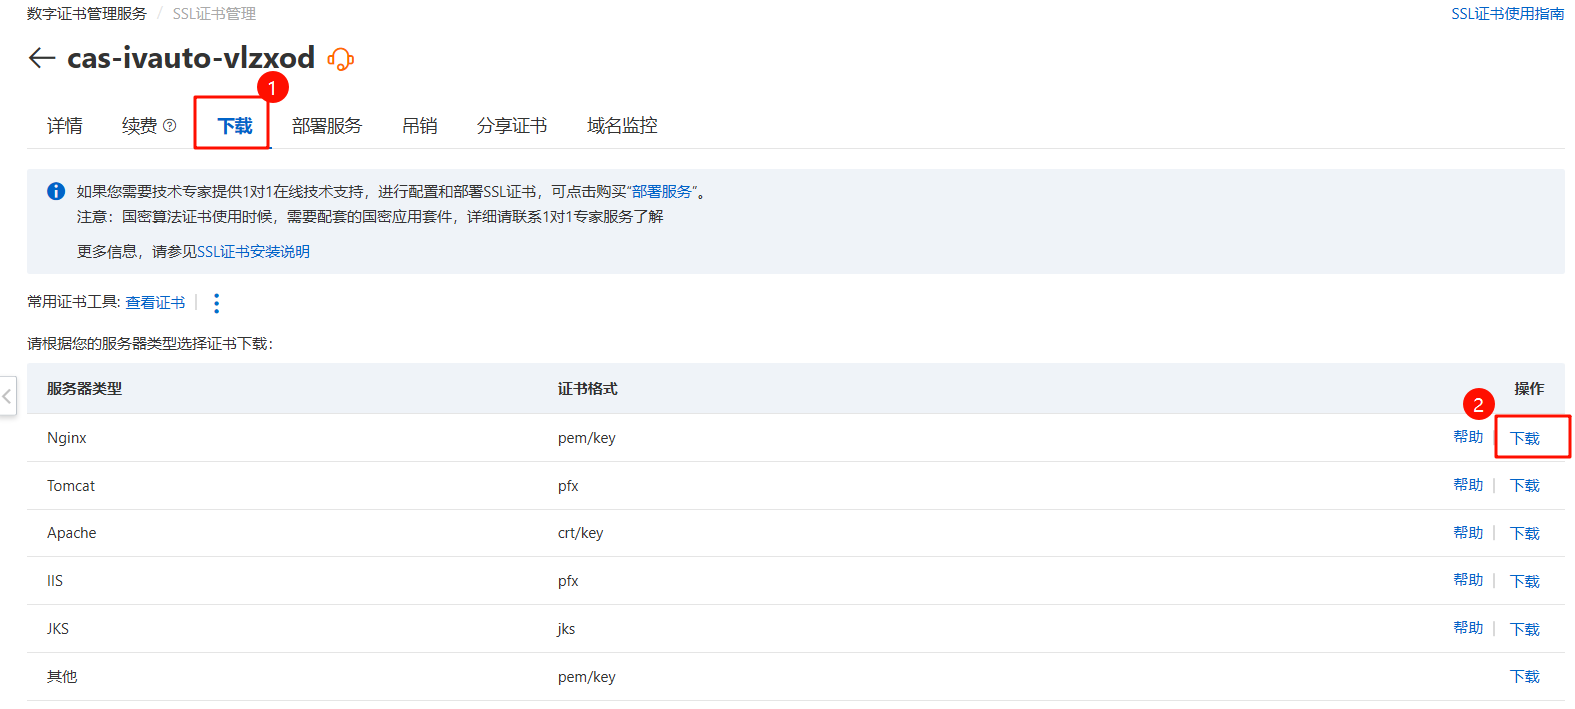1575x709 pixels.
Task: Click the orange customer support headset icon
Action: coord(341,60)
